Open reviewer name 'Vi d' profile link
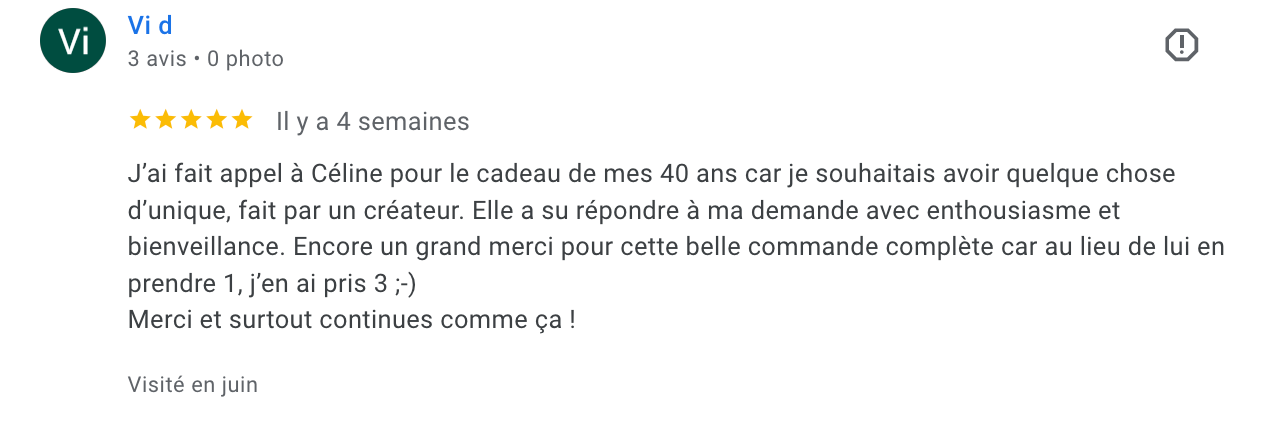Image resolution: width=1268 pixels, height=428 pixels. [x=150, y=26]
